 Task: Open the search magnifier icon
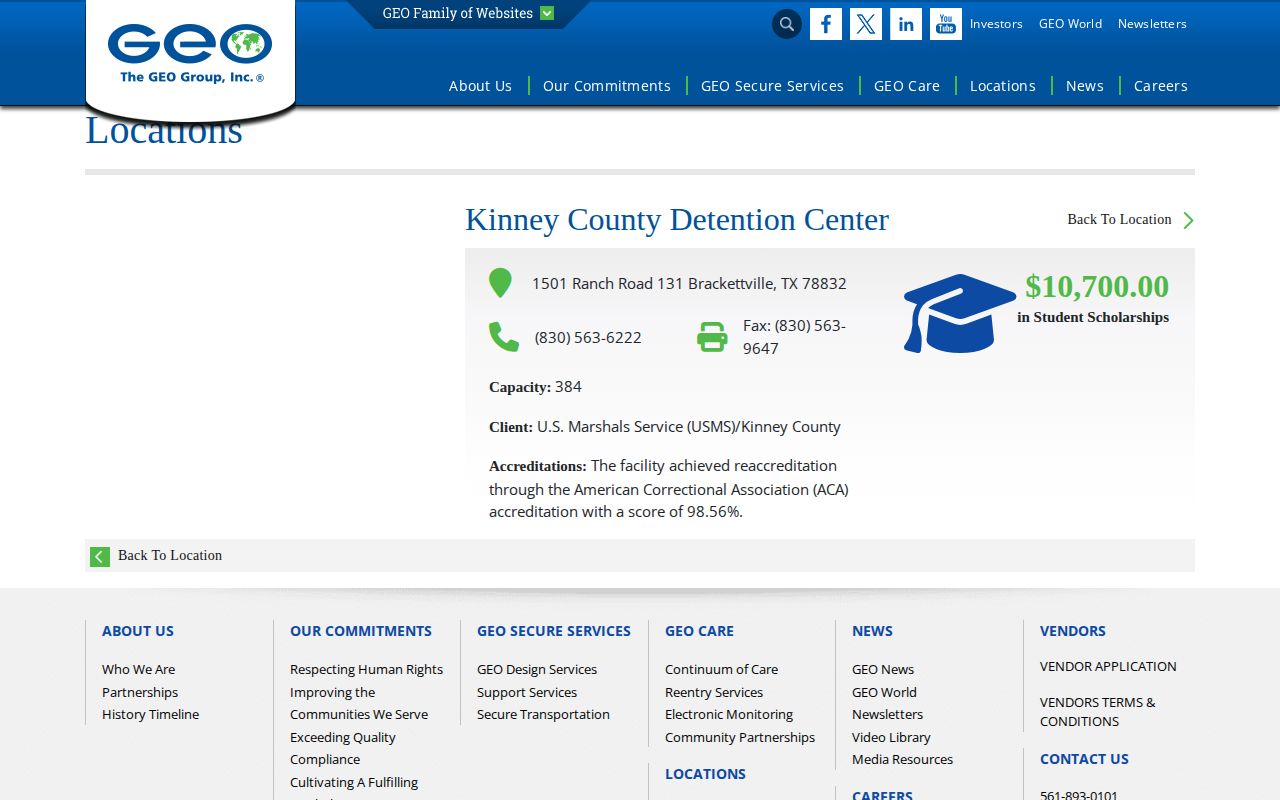[x=787, y=24]
